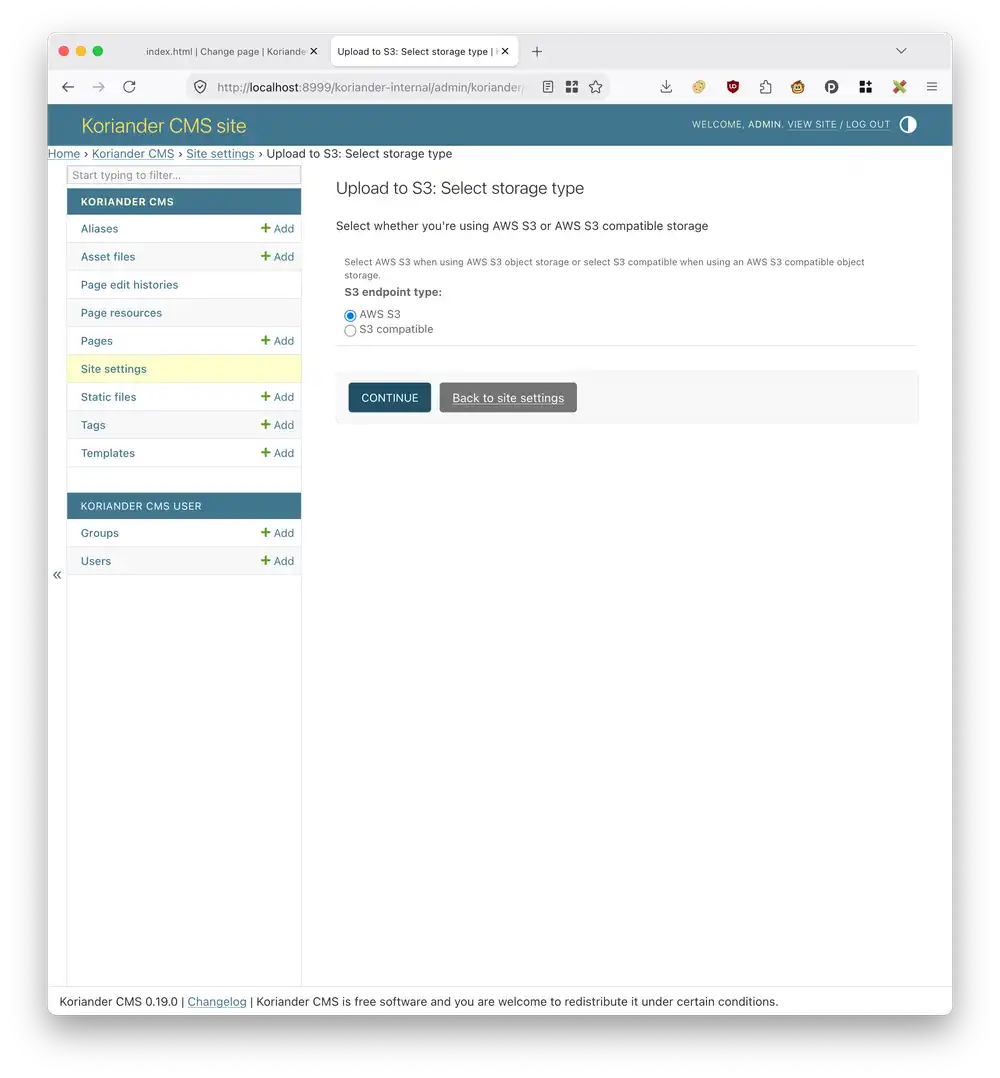Close the Upload to S3 tab
This screenshot has width=1000, height=1078.
(x=505, y=52)
